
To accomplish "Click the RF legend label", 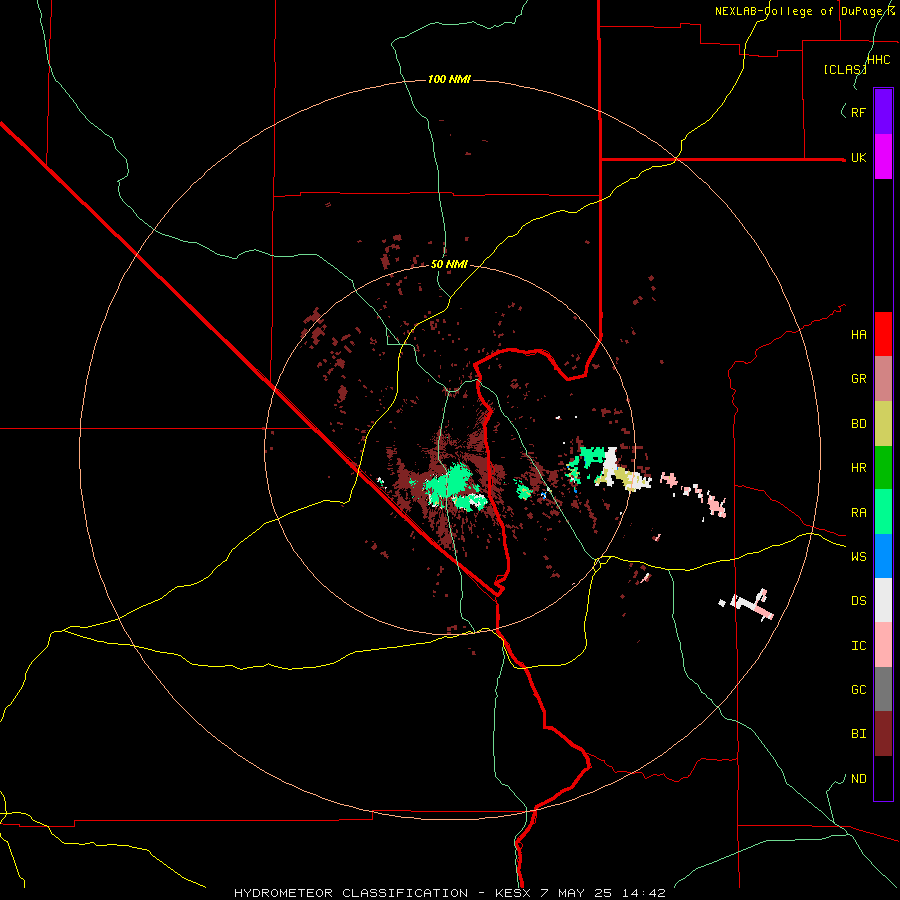I will (x=859, y=113).
